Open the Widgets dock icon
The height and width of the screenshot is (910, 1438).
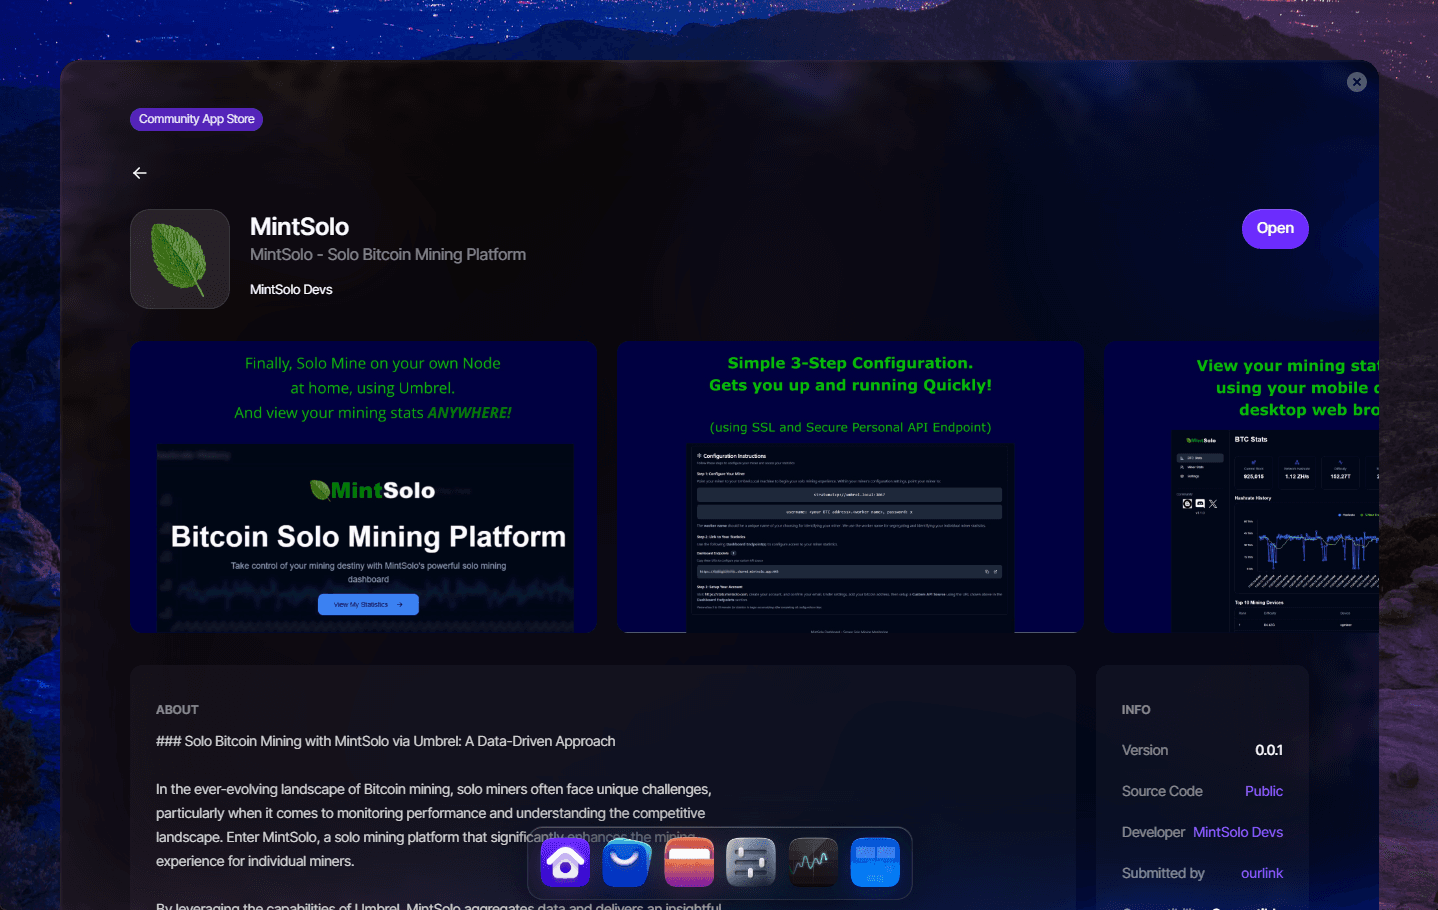point(875,862)
